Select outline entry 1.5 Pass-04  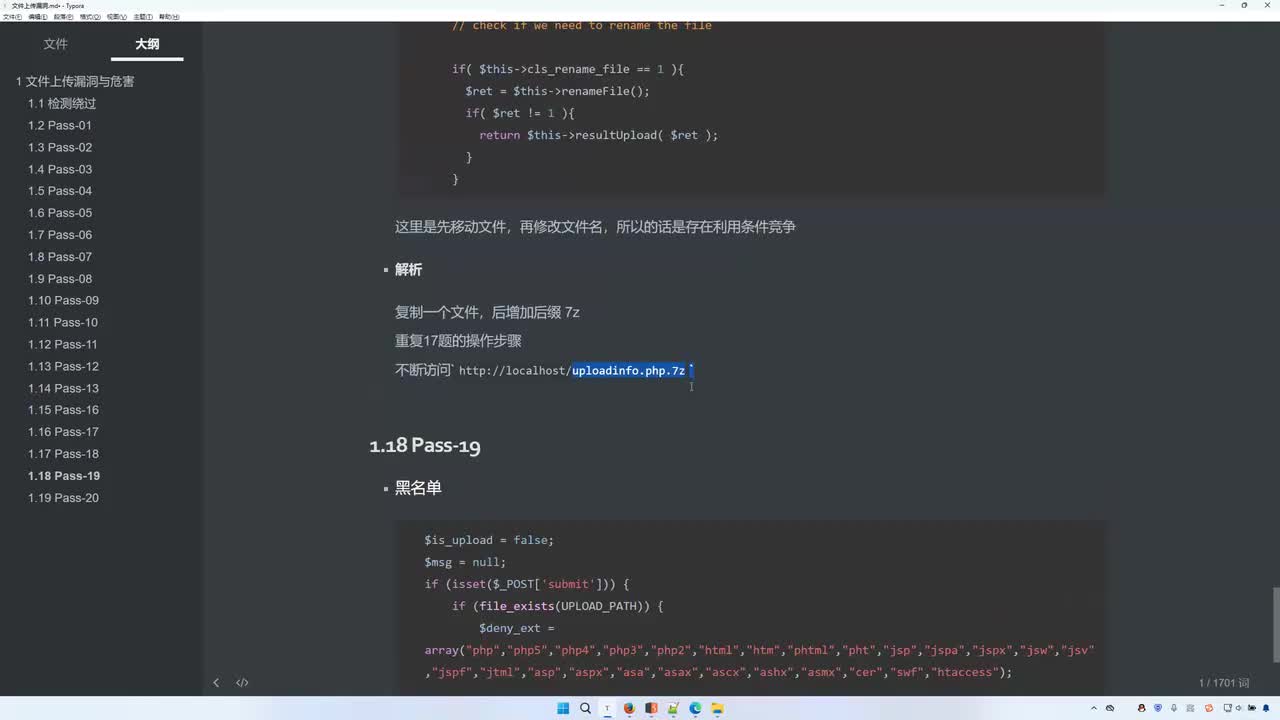tap(60, 191)
